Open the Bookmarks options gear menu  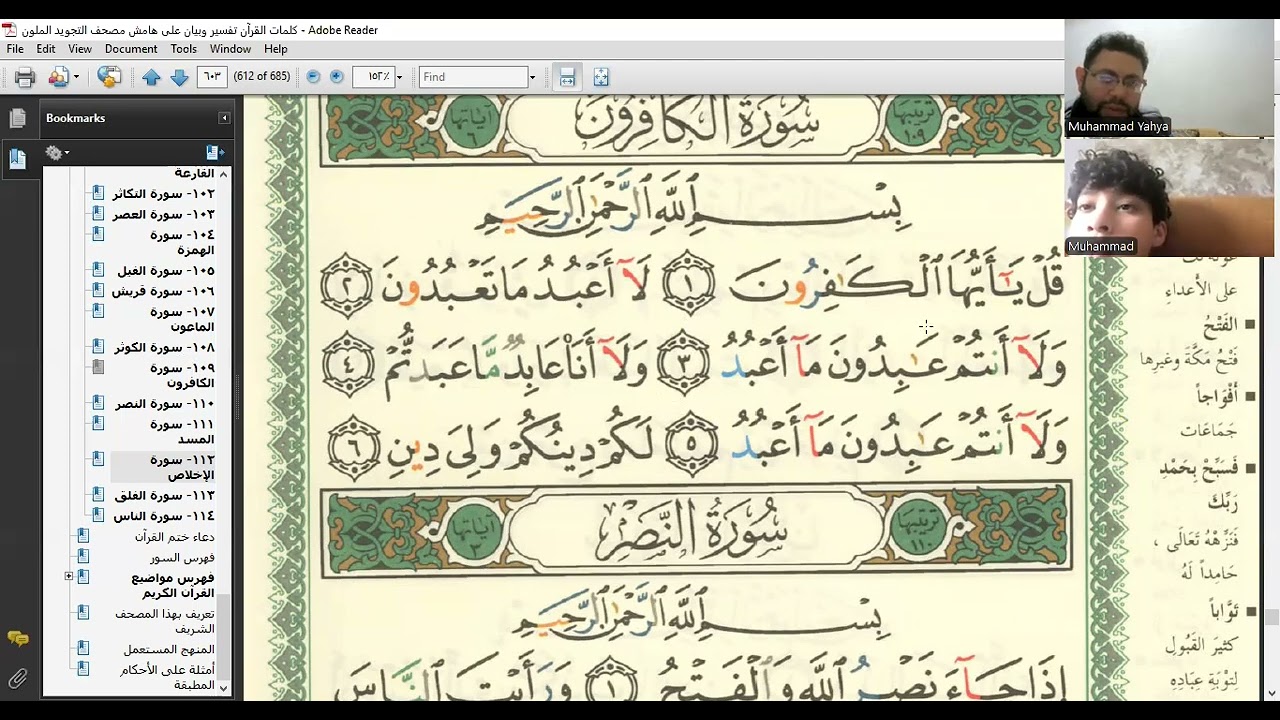click(56, 153)
